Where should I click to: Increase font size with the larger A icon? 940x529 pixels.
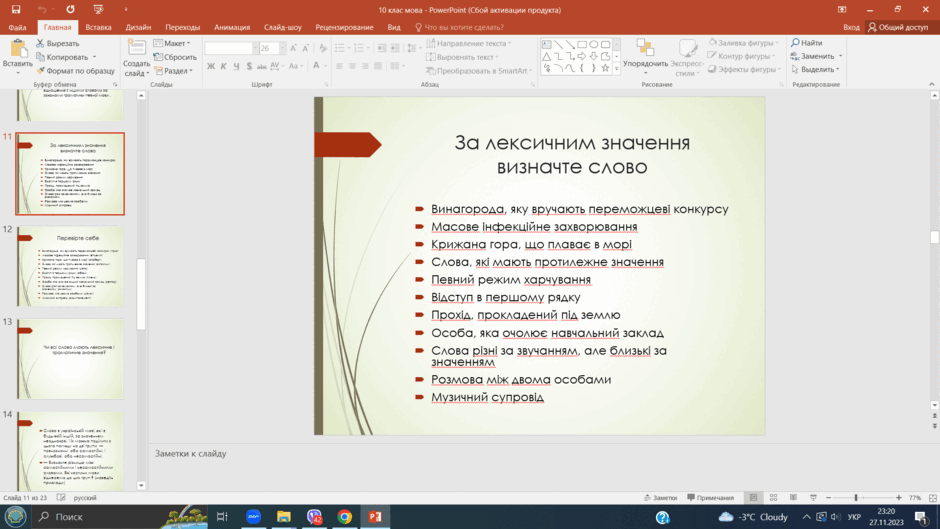pos(293,48)
